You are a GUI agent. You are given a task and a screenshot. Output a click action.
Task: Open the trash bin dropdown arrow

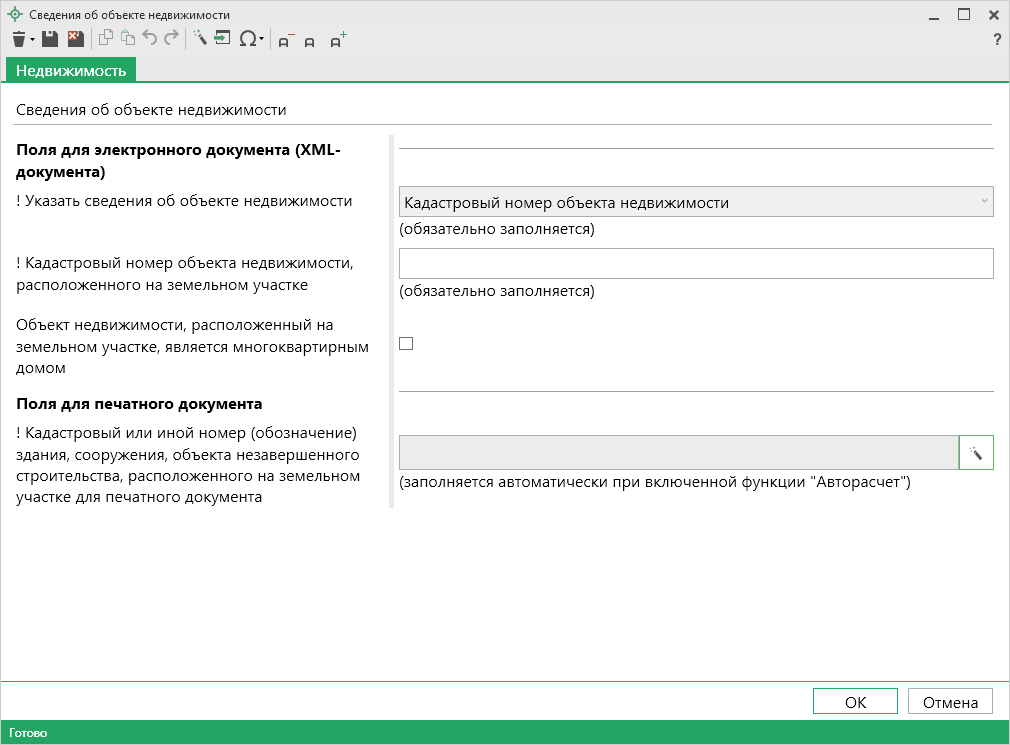(x=32, y=40)
